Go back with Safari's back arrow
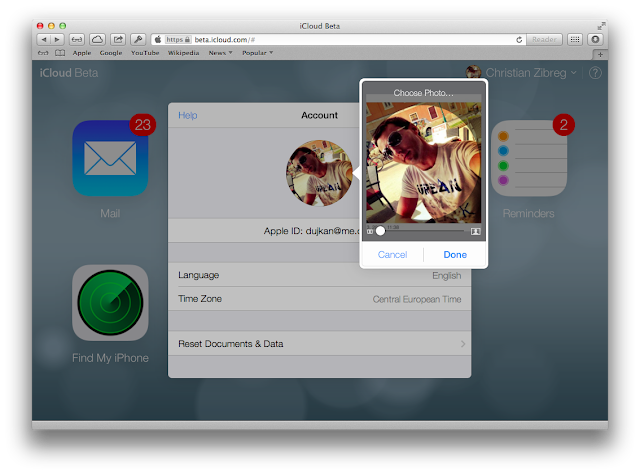640x474 pixels. 44,40
